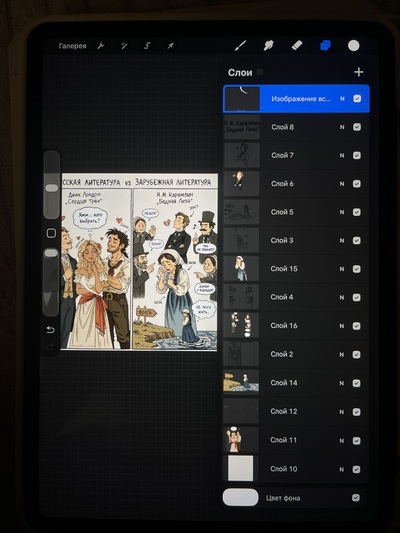This screenshot has width=400, height=533.
Task: Close the Layers panel via layers icon
Action: pyautogui.click(x=325, y=45)
